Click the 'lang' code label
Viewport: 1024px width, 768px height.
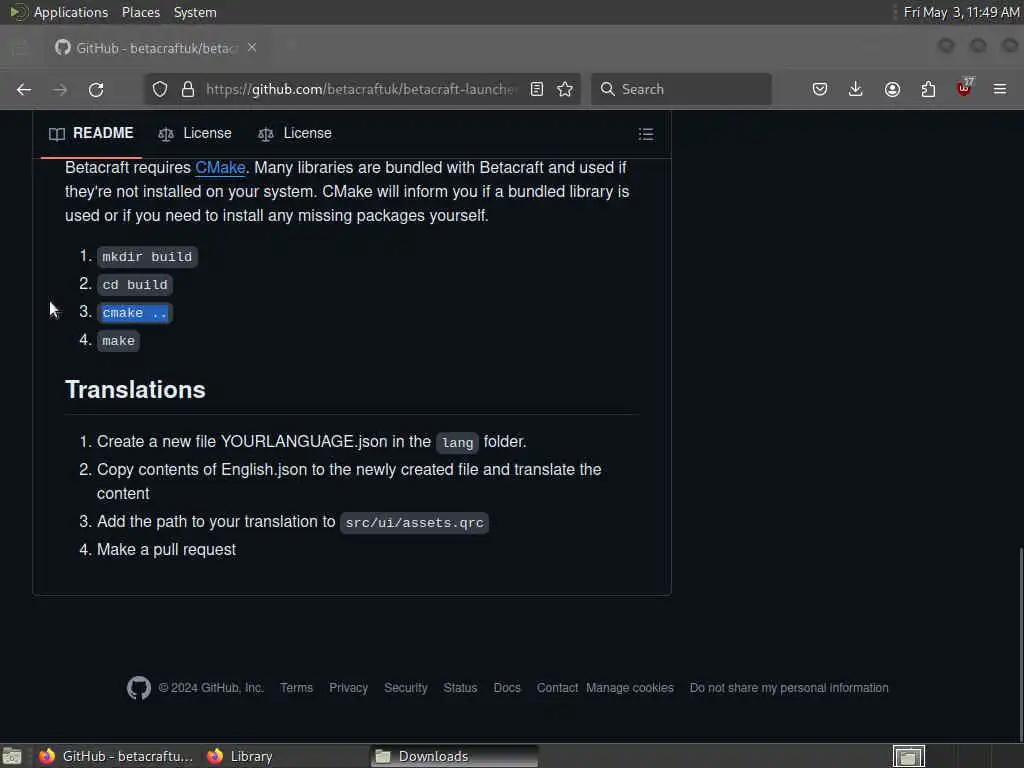point(457,443)
